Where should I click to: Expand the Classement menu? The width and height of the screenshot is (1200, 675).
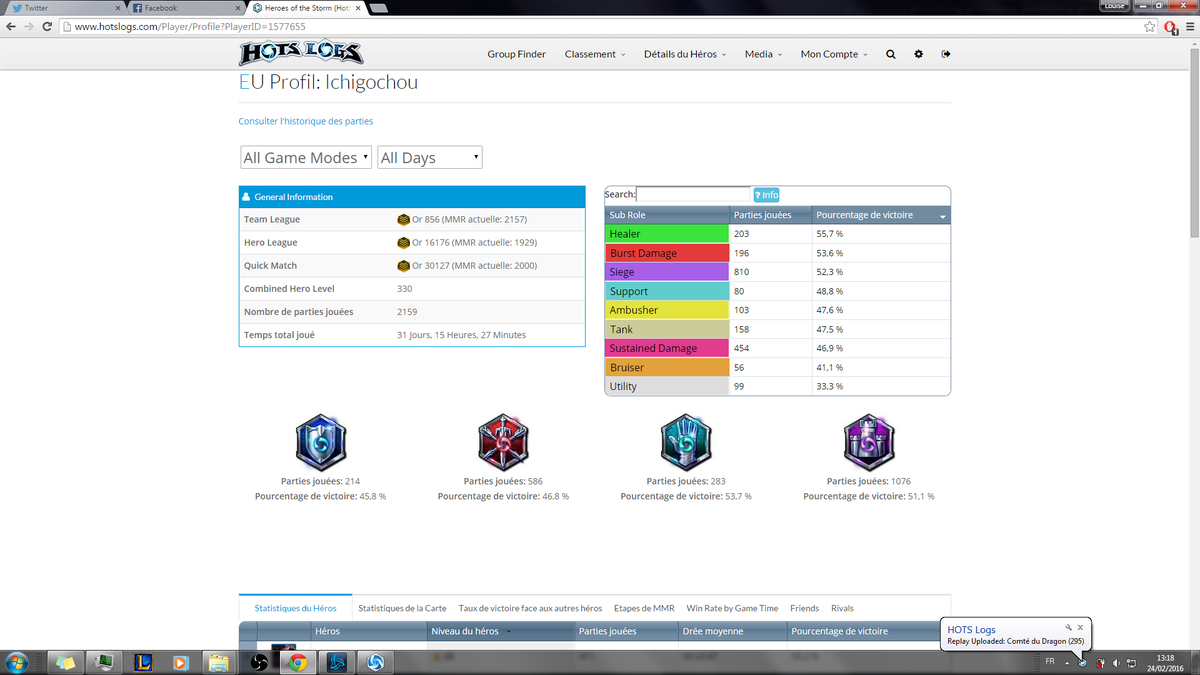595,54
